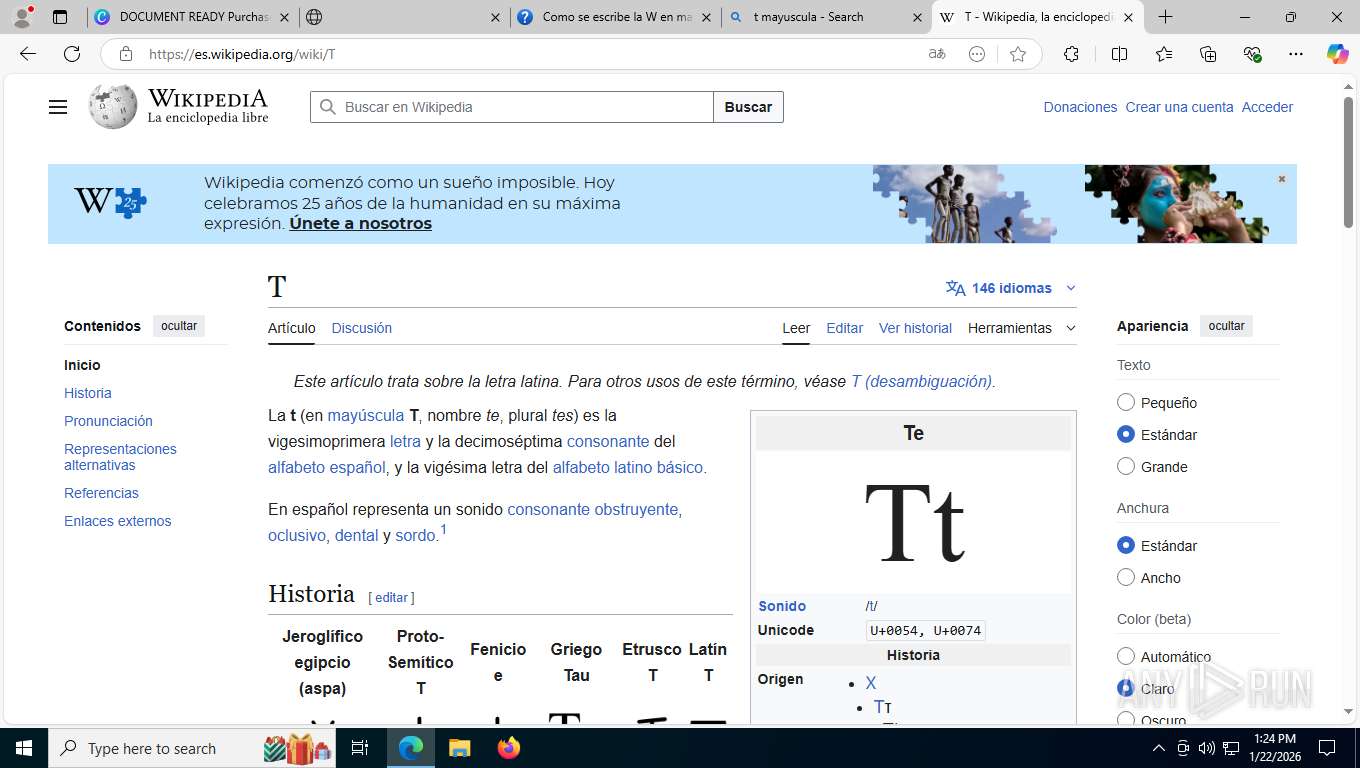
Task: Hide the Contenidos sidebar
Action: 179,326
